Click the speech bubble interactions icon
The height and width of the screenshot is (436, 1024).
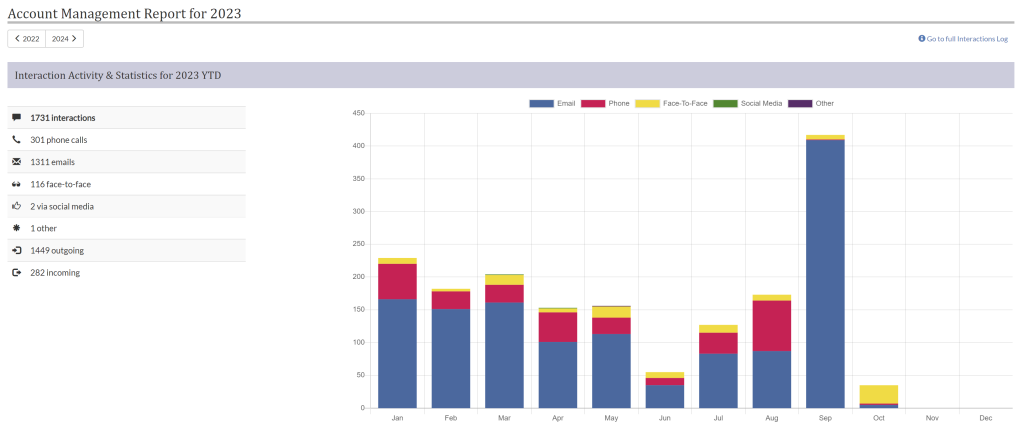pos(16,118)
